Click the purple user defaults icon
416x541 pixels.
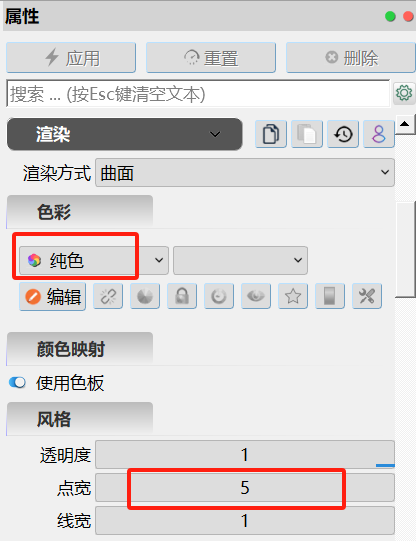(379, 134)
